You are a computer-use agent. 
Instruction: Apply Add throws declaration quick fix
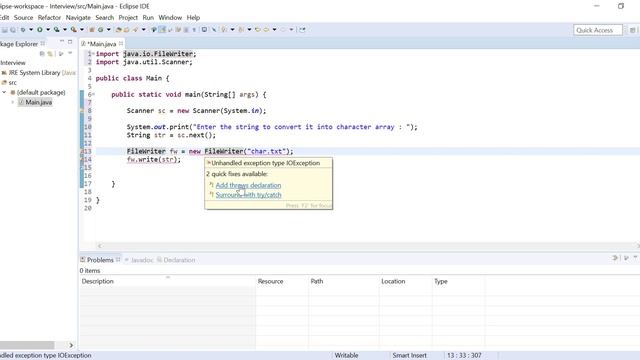(x=248, y=185)
